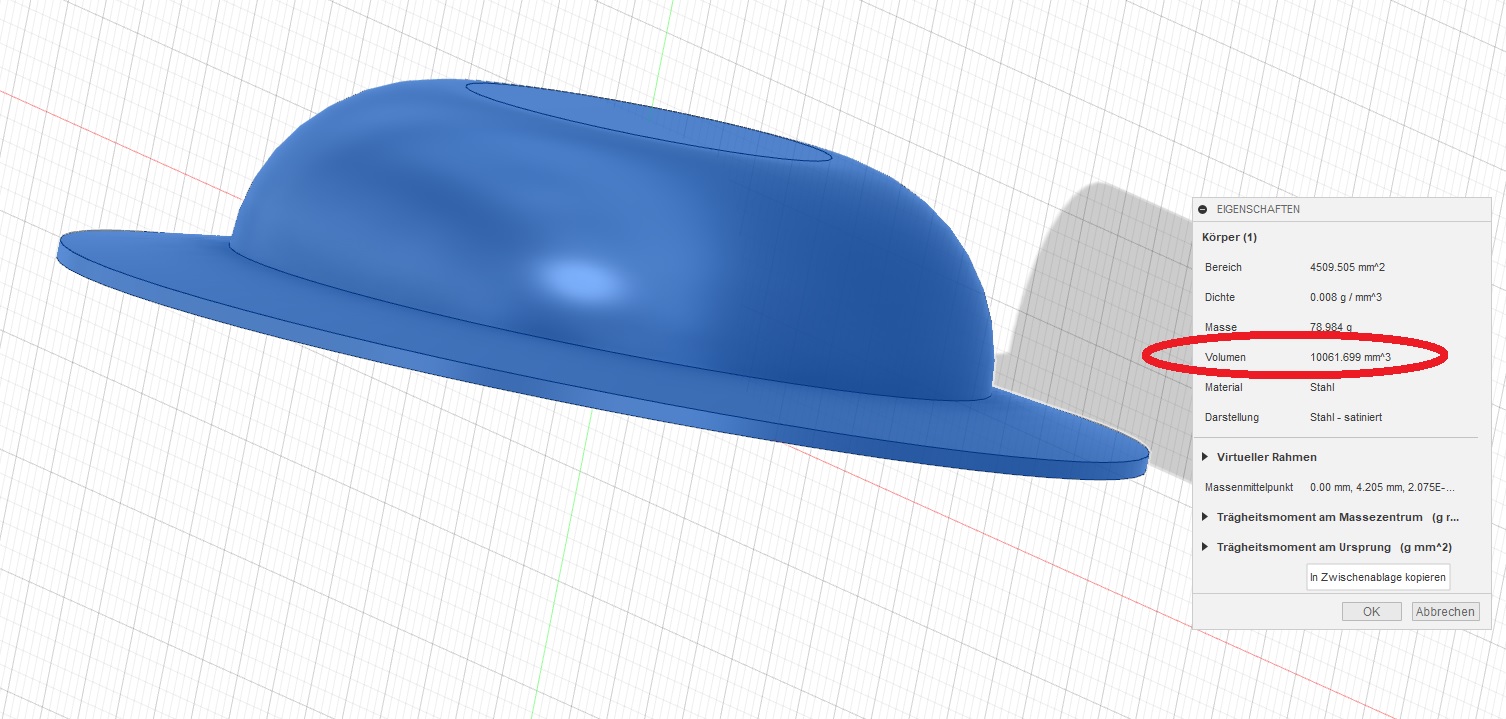The image size is (1506, 719).
Task: Click the In Zwischenablage kopieren button
Action: coord(1378,578)
